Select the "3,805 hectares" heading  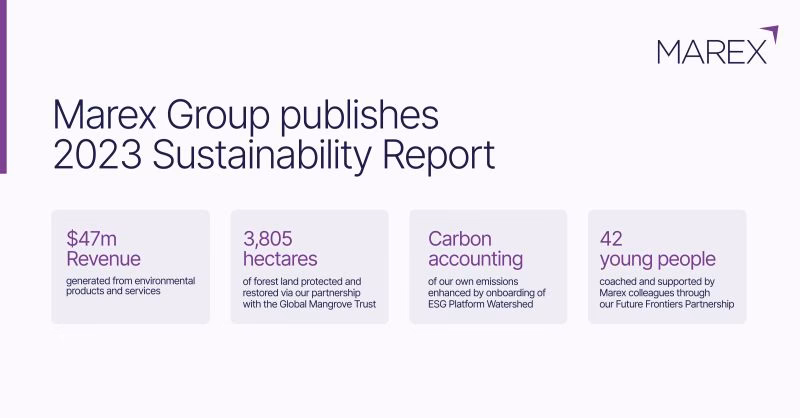pos(280,249)
